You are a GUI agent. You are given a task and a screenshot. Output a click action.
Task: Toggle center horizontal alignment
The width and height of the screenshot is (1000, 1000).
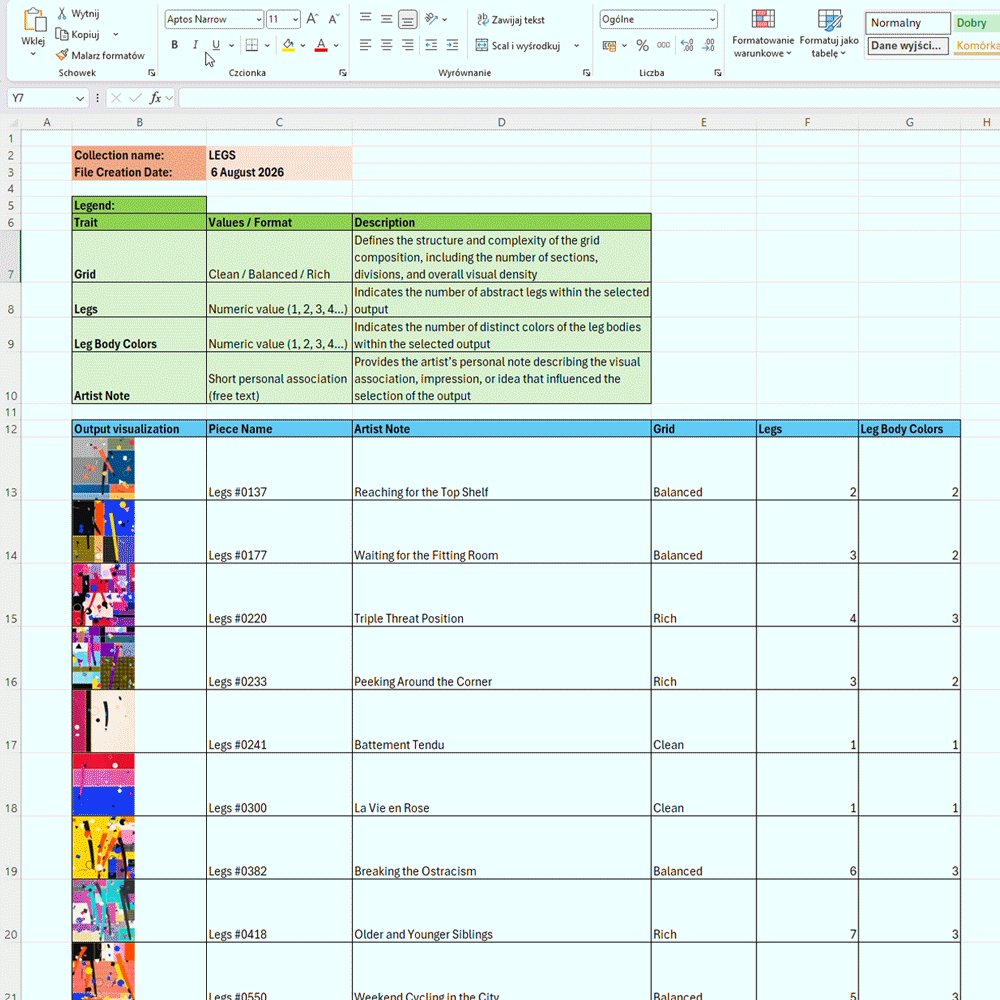click(x=386, y=45)
